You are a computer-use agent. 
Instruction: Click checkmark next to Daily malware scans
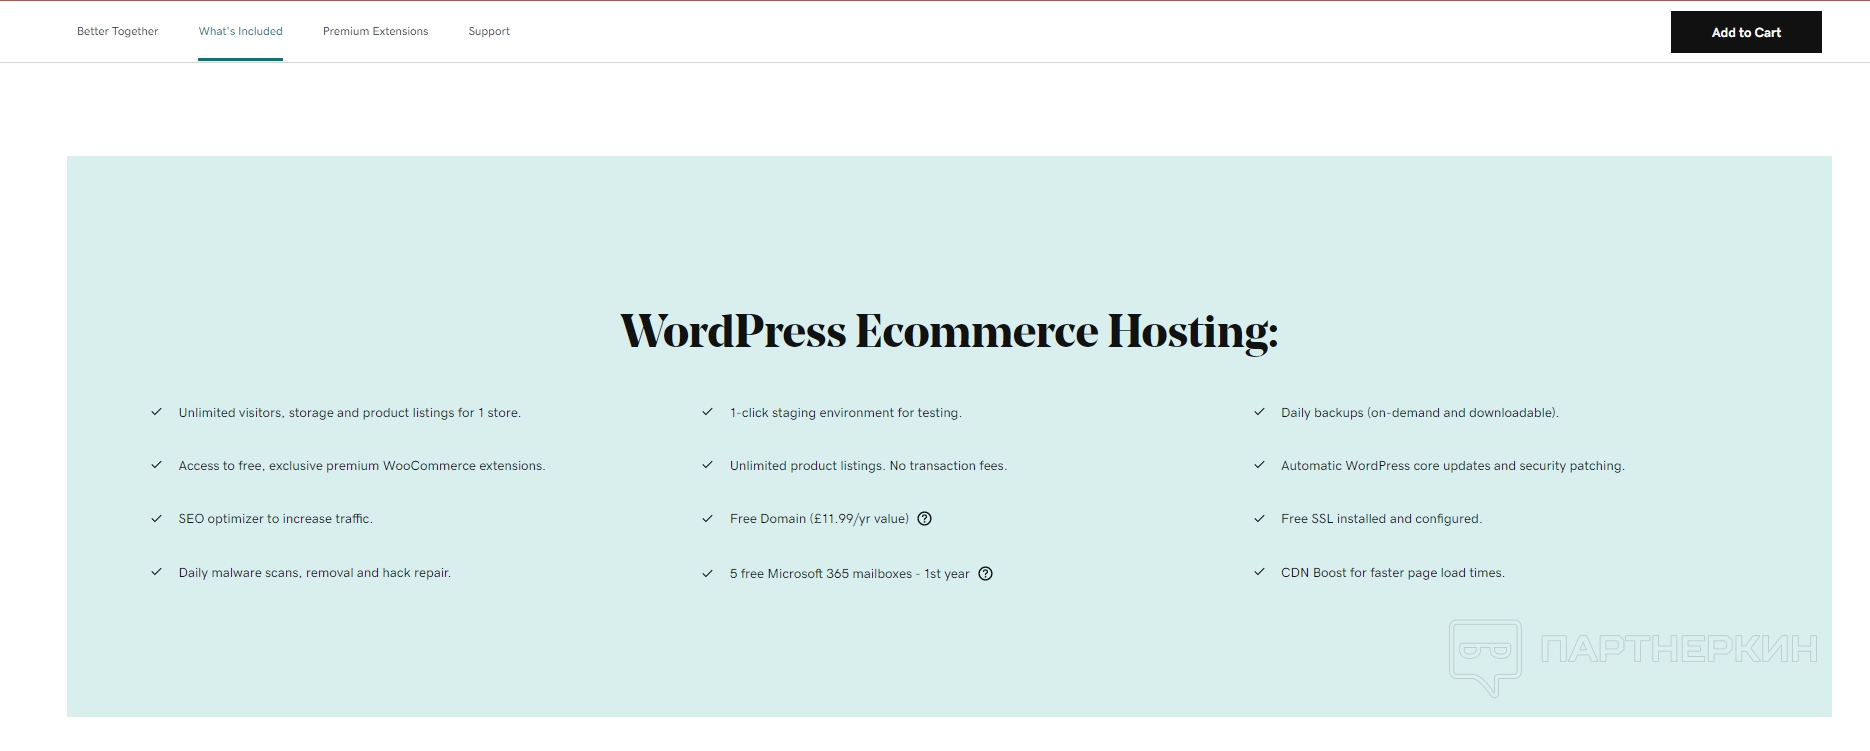tap(156, 572)
